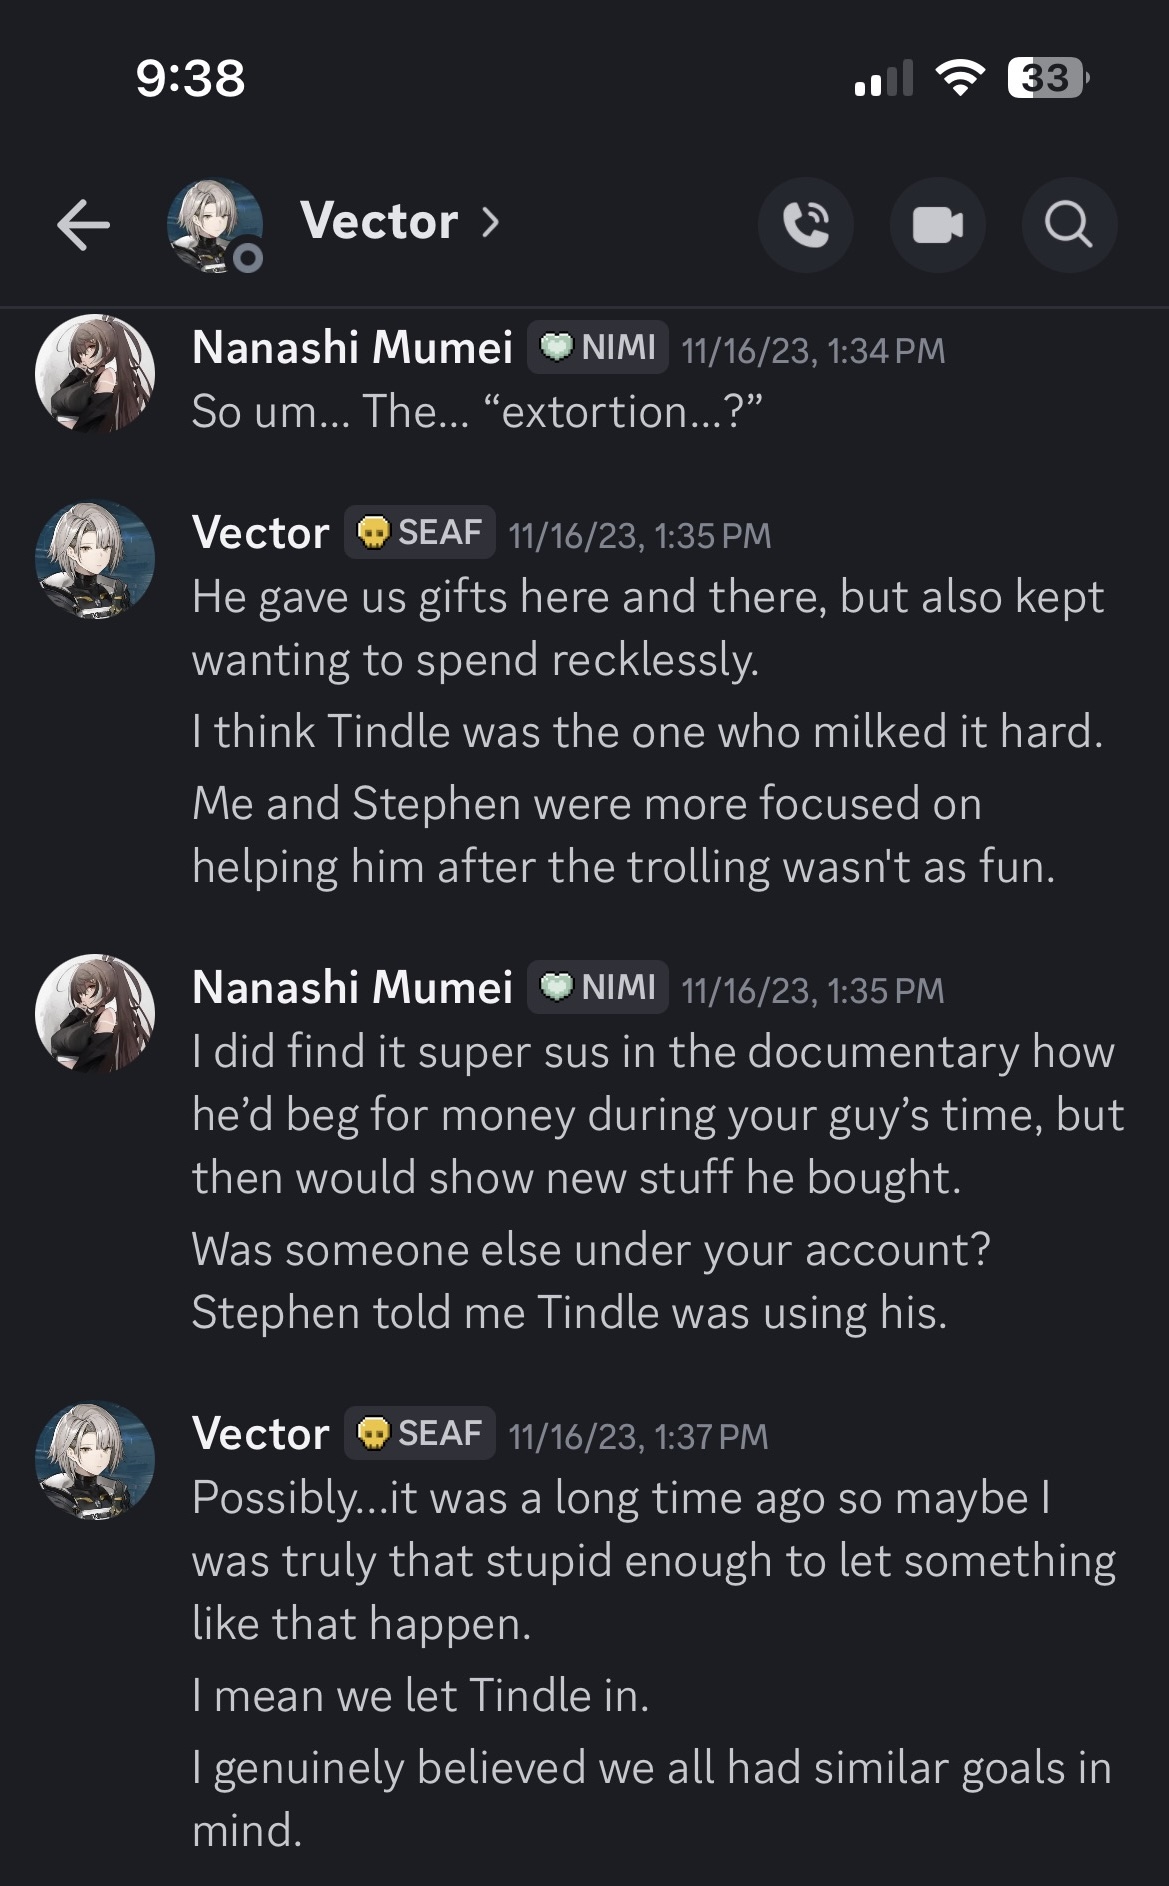Tap the SEAF skull tag at 1:35 PM

(420, 532)
